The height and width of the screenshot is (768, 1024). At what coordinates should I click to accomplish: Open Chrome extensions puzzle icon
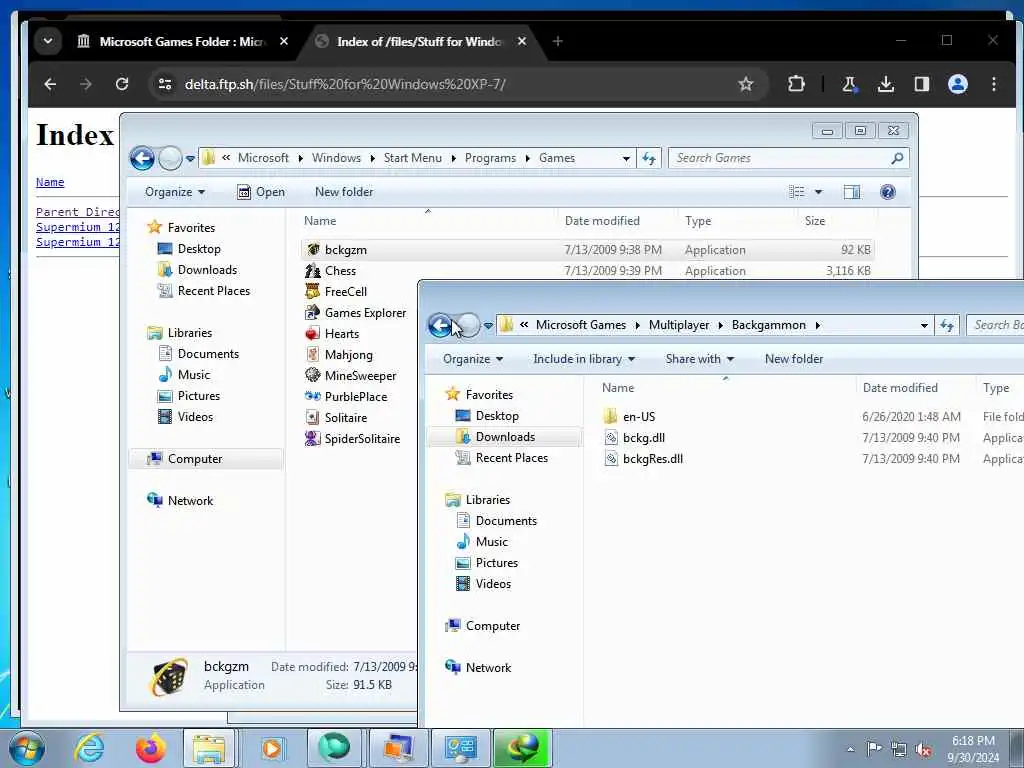[x=796, y=84]
